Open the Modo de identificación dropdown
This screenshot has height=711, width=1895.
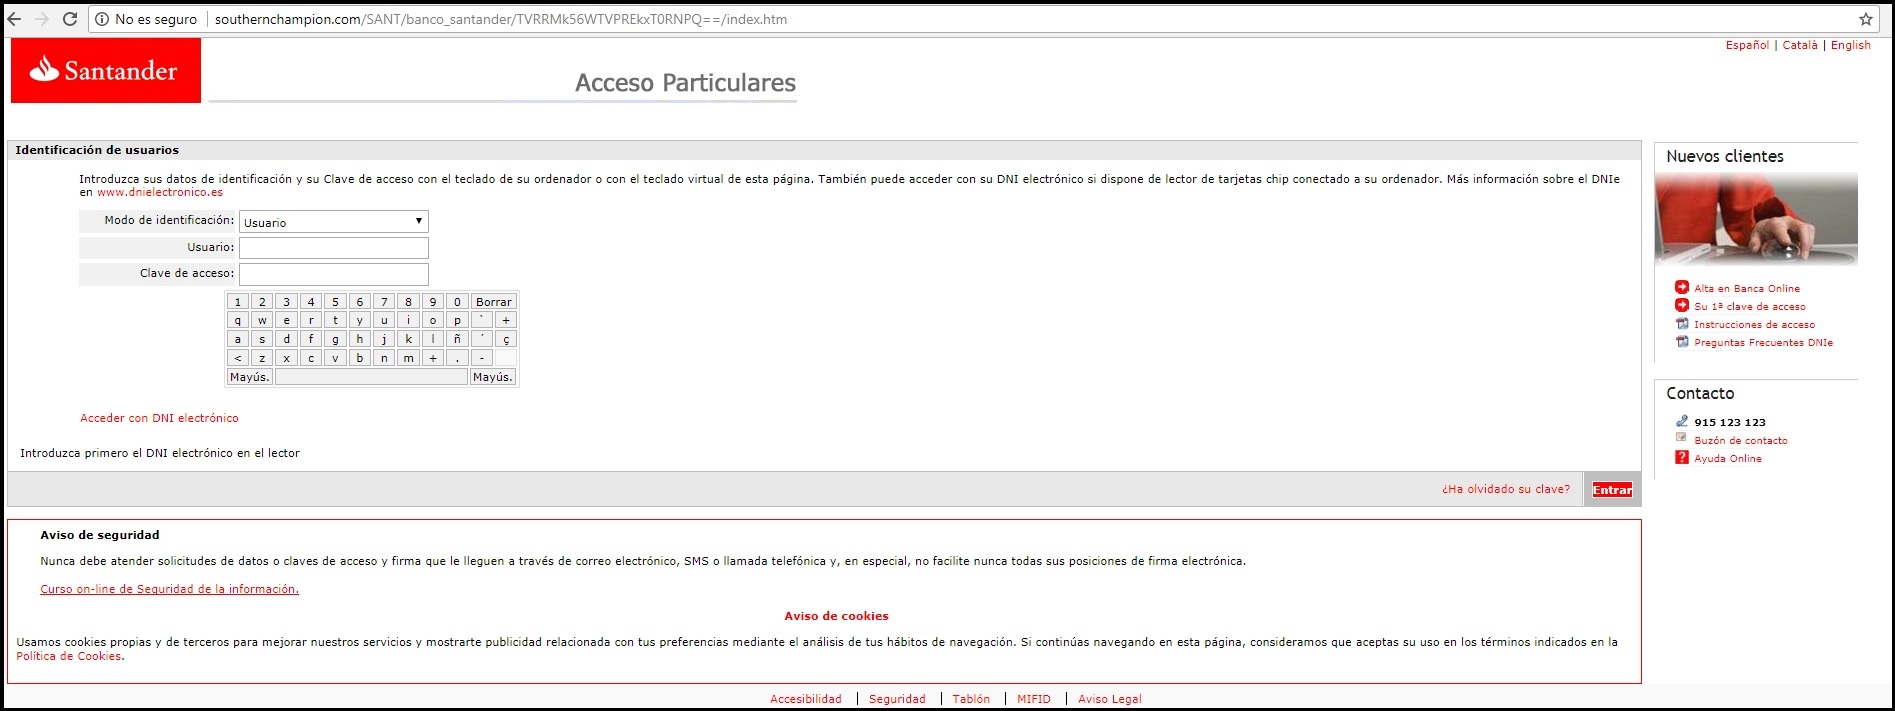(333, 222)
